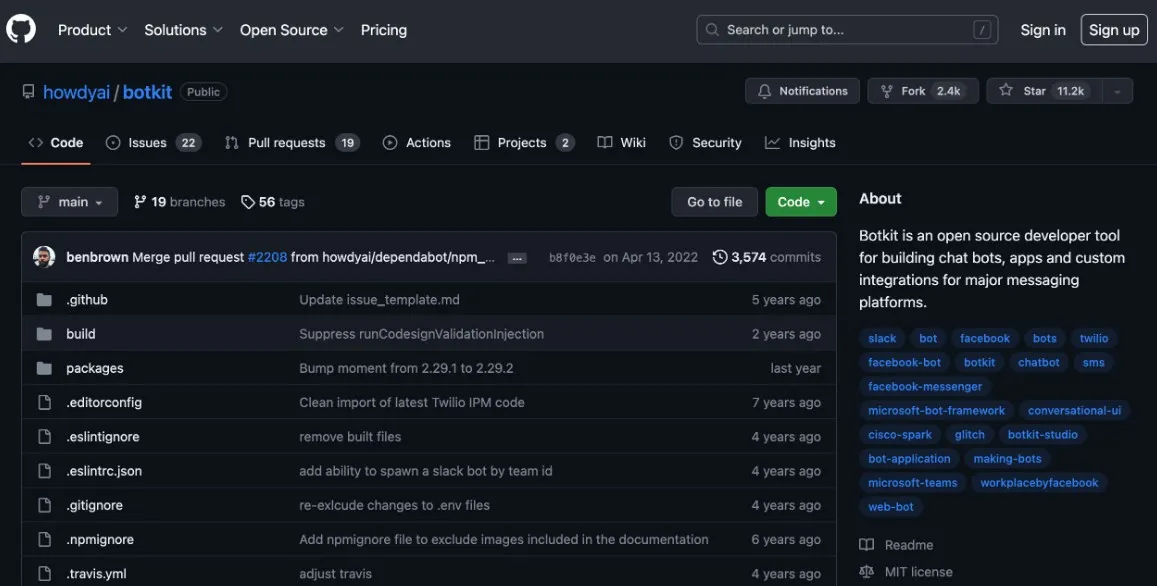Open the howdyai owner profile link
Image resolution: width=1157 pixels, height=586 pixels.
pos(76,92)
